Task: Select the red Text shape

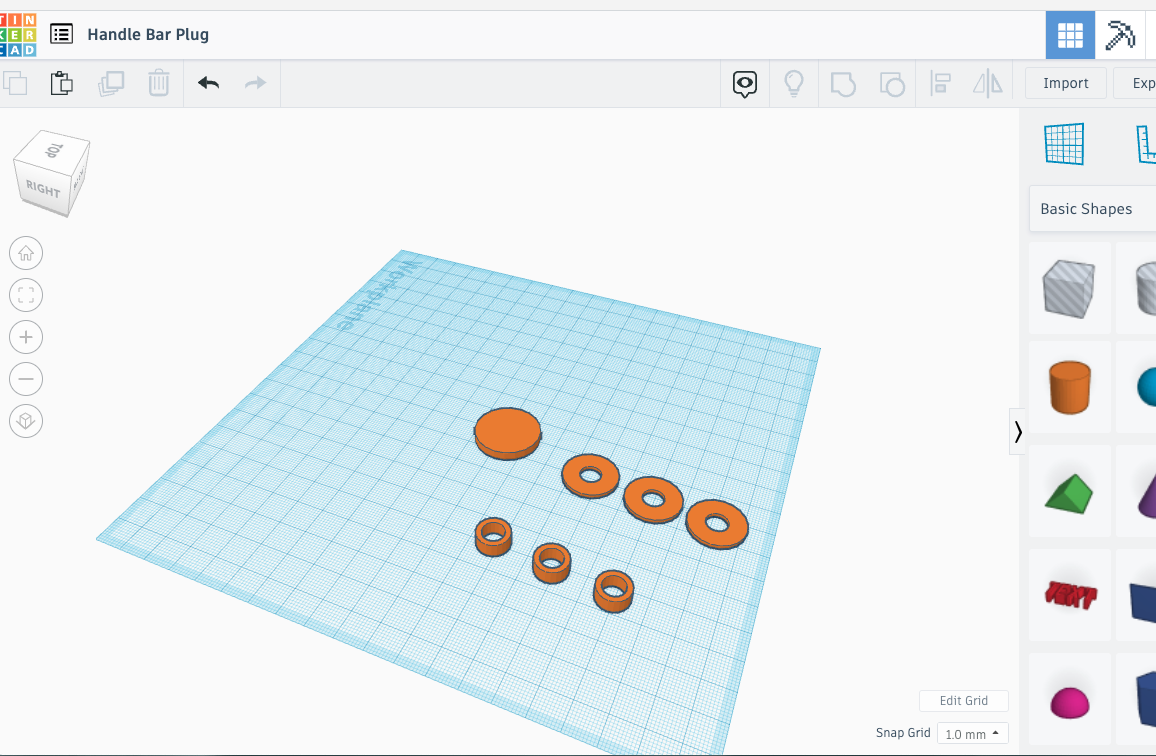Action: 1069,594
